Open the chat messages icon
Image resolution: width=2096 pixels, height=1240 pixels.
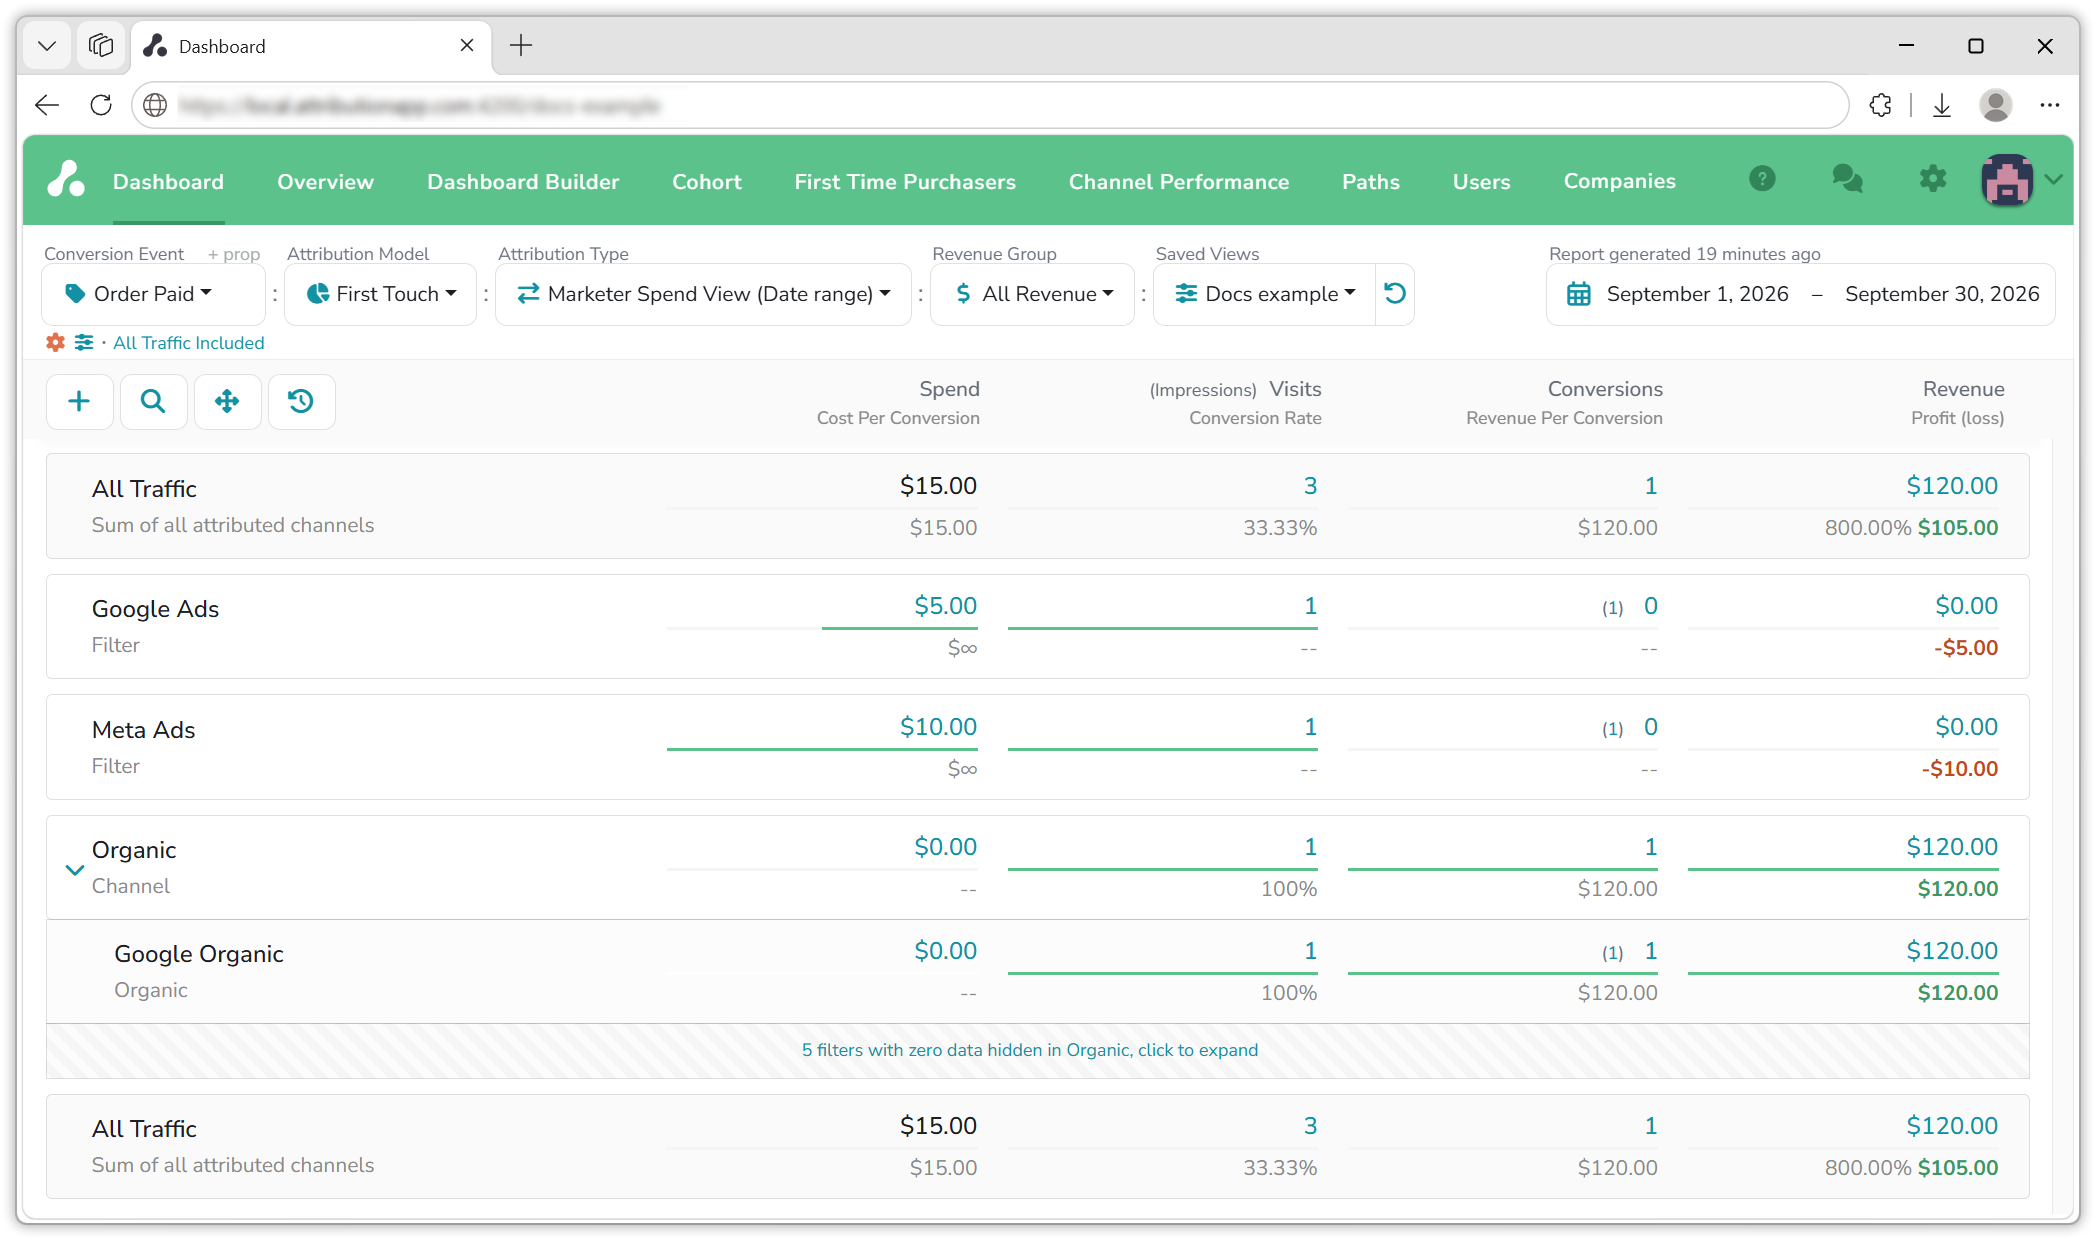pyautogui.click(x=1847, y=179)
